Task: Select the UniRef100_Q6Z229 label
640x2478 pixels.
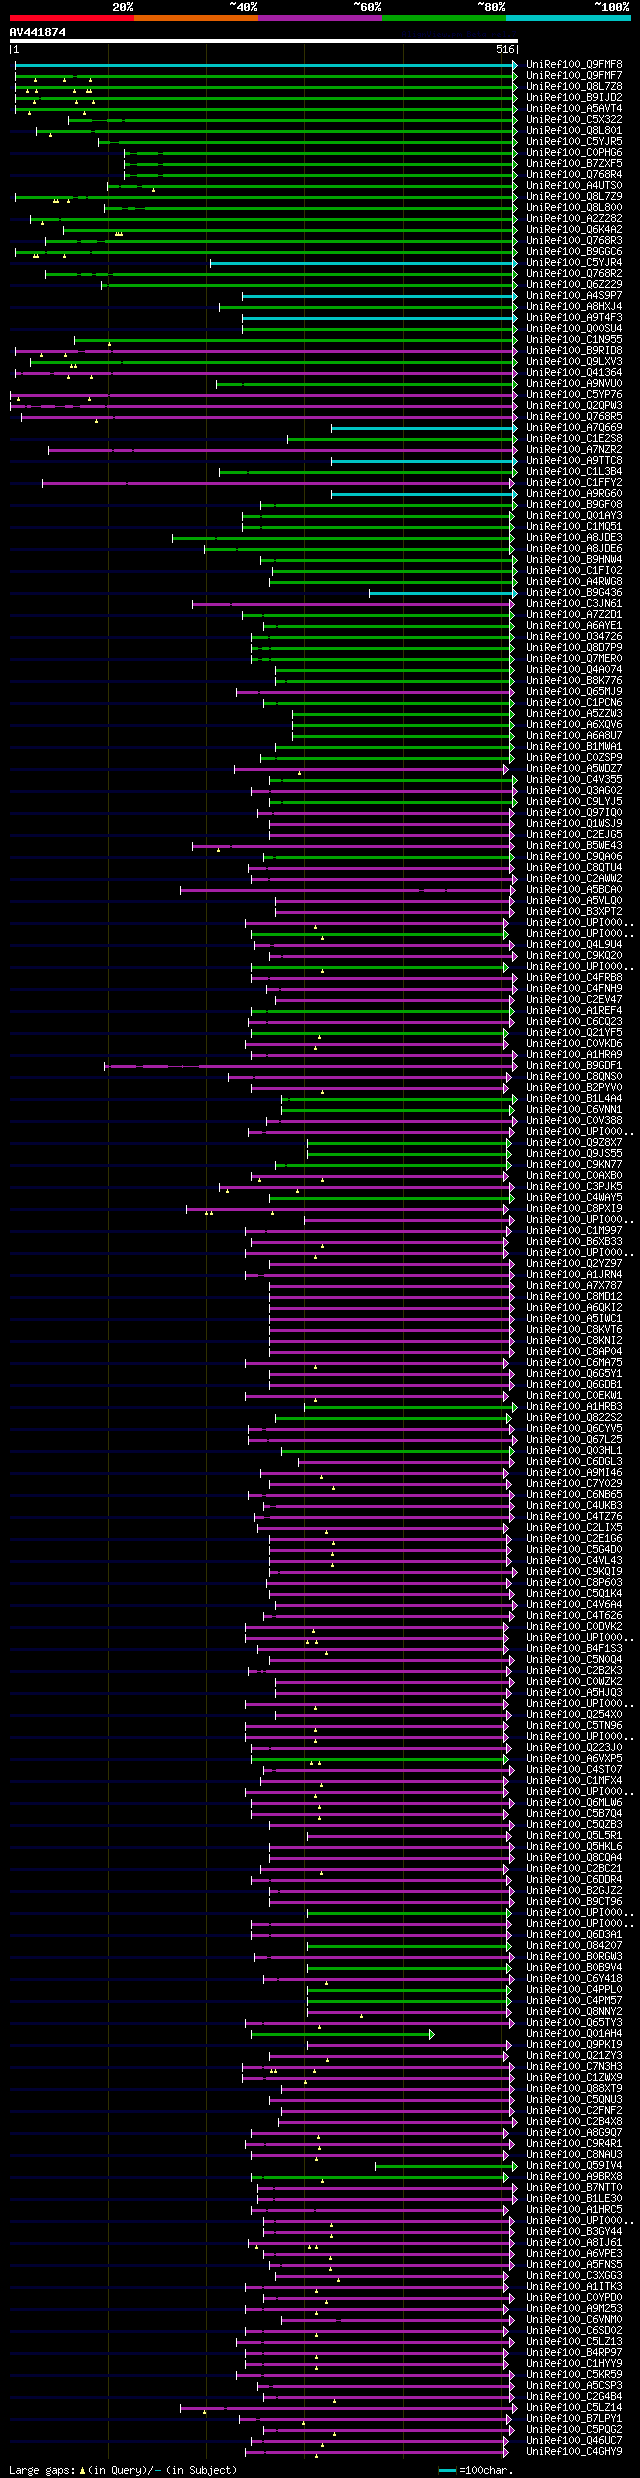Action: tap(574, 285)
